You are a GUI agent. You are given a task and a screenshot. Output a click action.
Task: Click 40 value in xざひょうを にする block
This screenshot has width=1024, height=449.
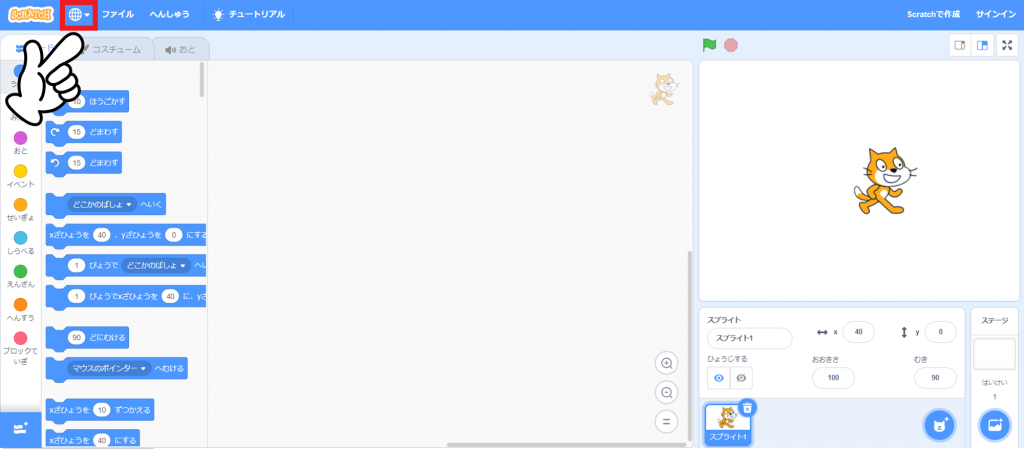[101, 441]
